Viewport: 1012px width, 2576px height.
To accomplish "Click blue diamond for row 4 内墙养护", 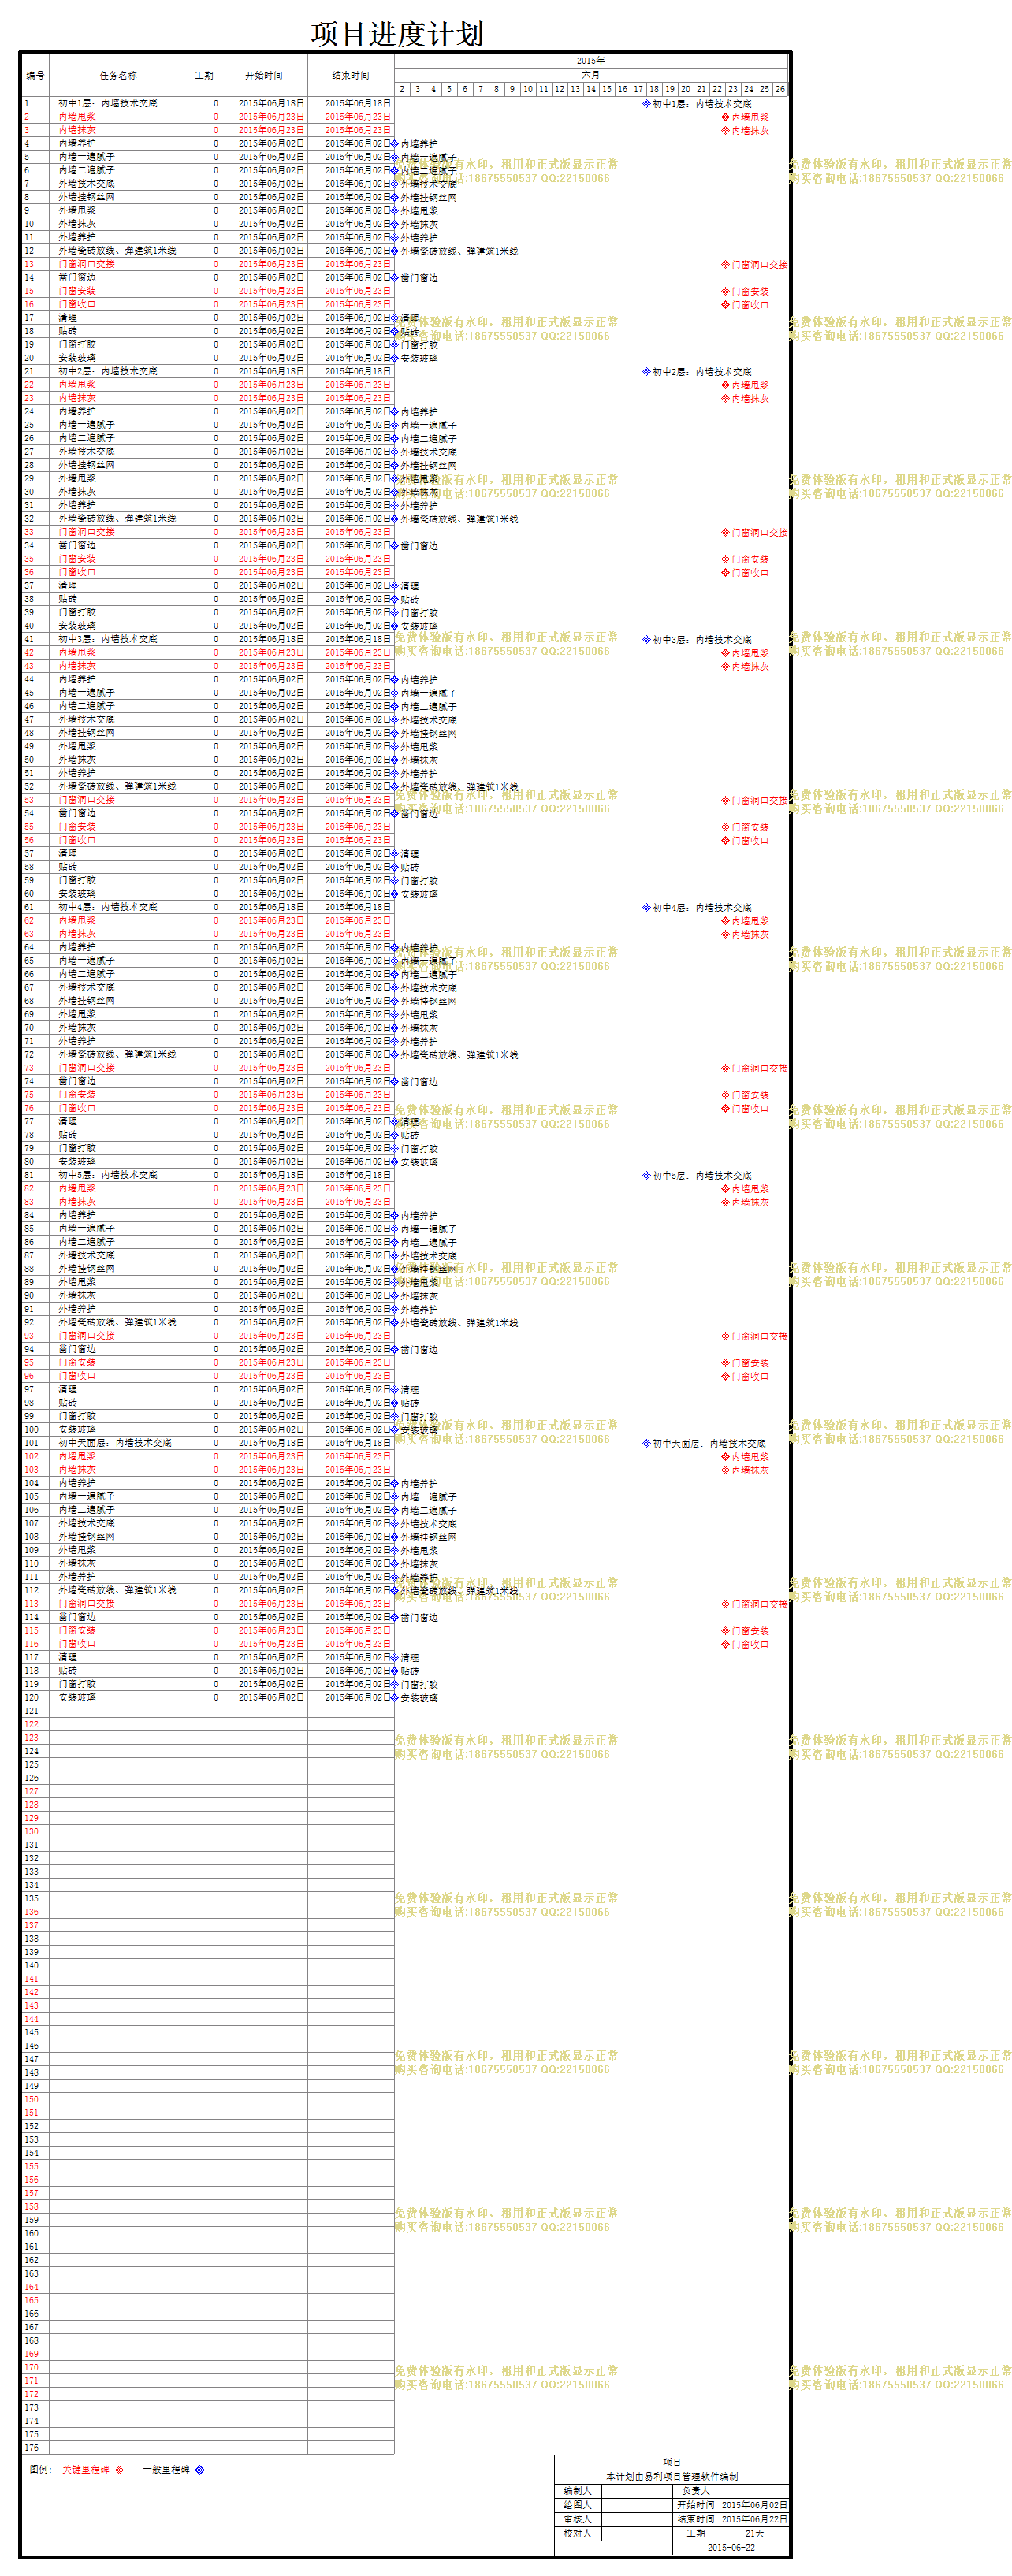I will [395, 144].
